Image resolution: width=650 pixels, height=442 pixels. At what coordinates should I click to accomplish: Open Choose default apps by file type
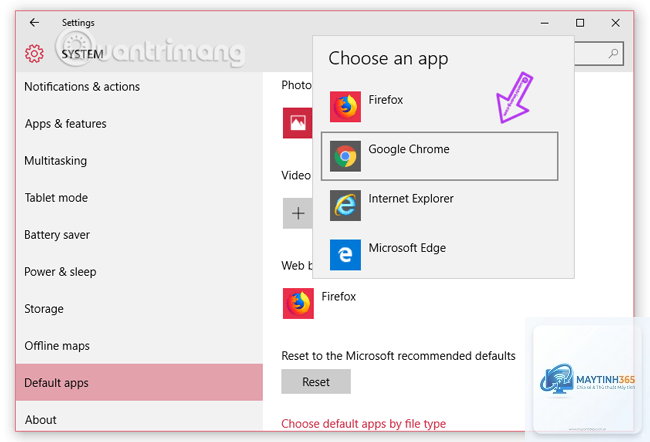(x=364, y=424)
